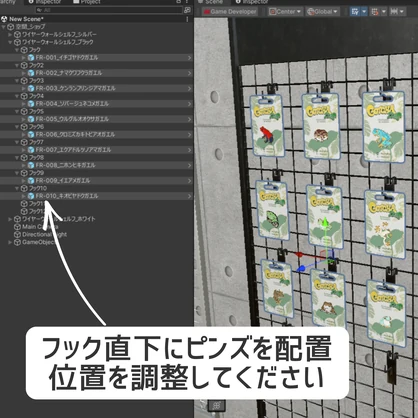The height and width of the screenshot is (418, 418).
Task: Click the GameObject icon of フック11
Action: click(x=24, y=204)
